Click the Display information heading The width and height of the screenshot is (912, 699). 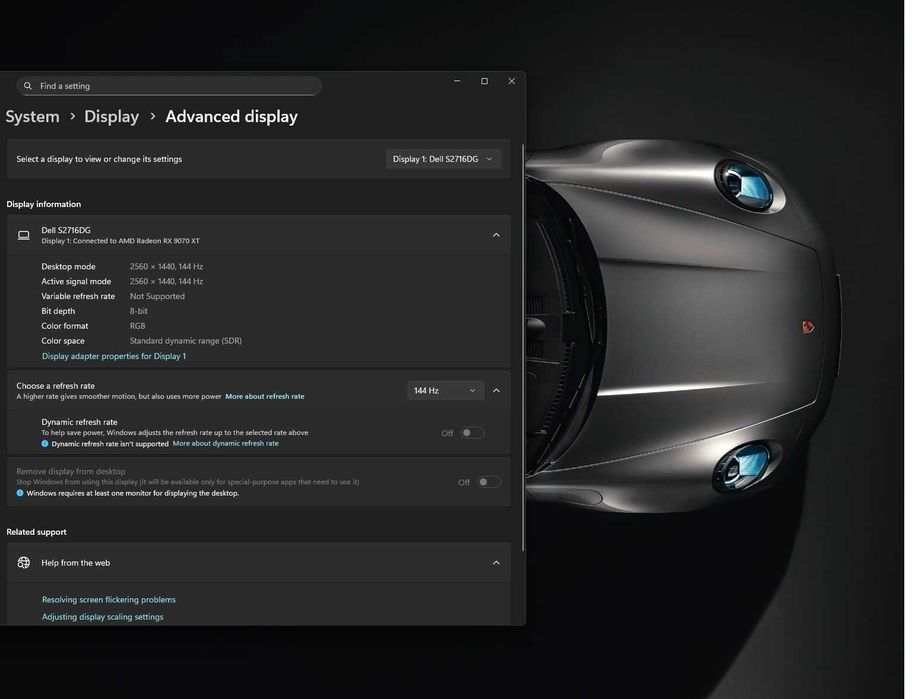click(44, 204)
